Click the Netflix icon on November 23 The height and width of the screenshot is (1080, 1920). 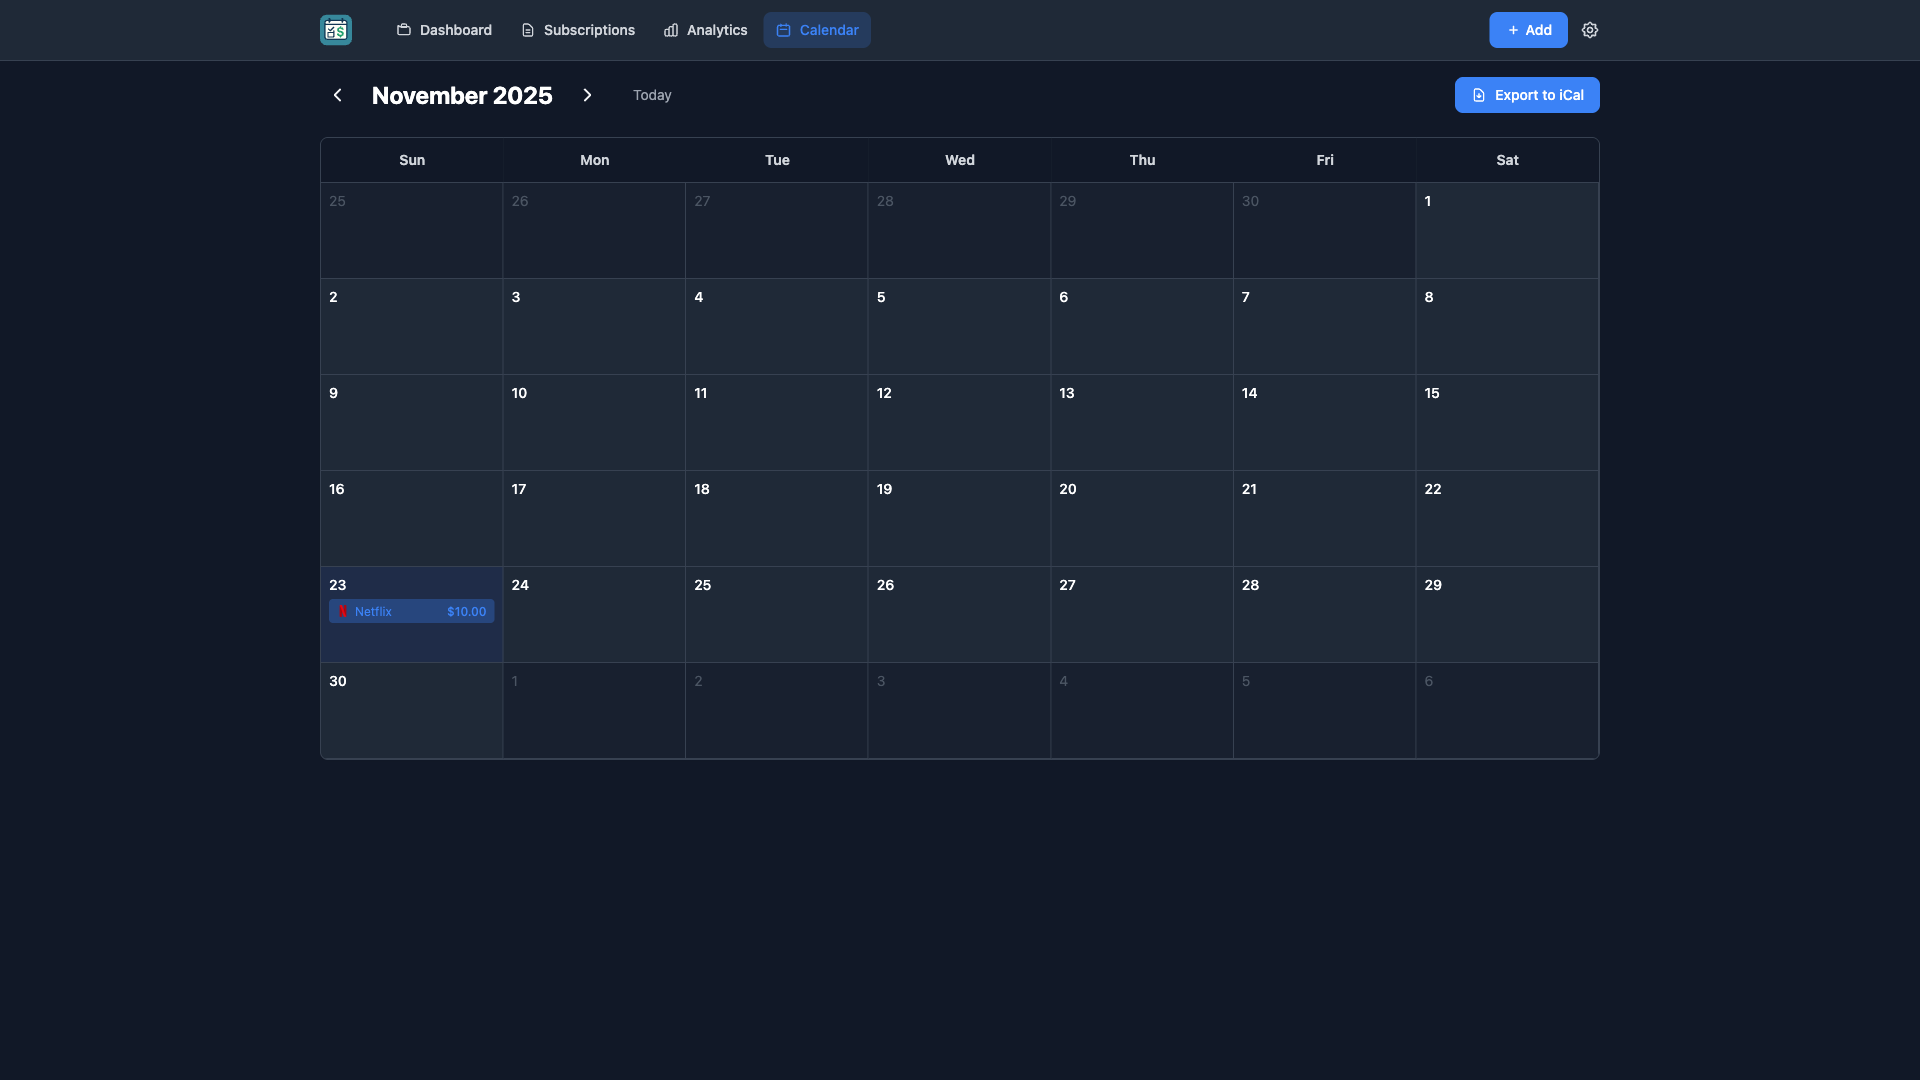(x=345, y=611)
